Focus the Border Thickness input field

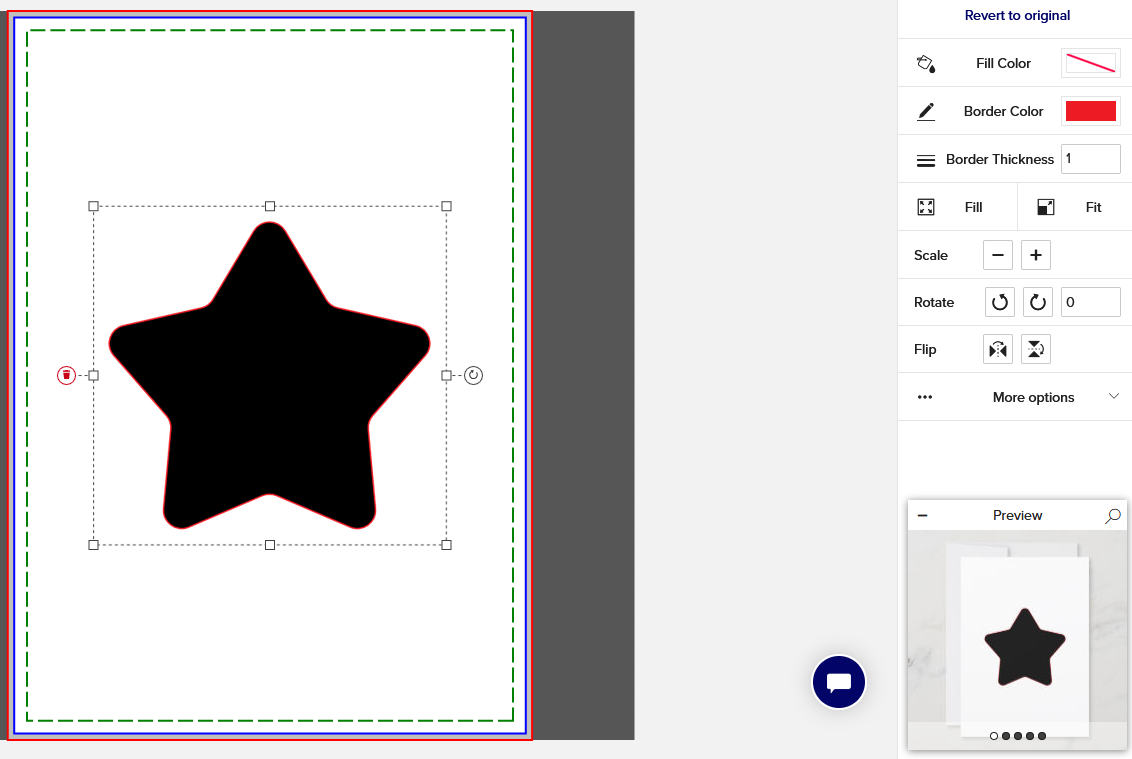(1090, 159)
